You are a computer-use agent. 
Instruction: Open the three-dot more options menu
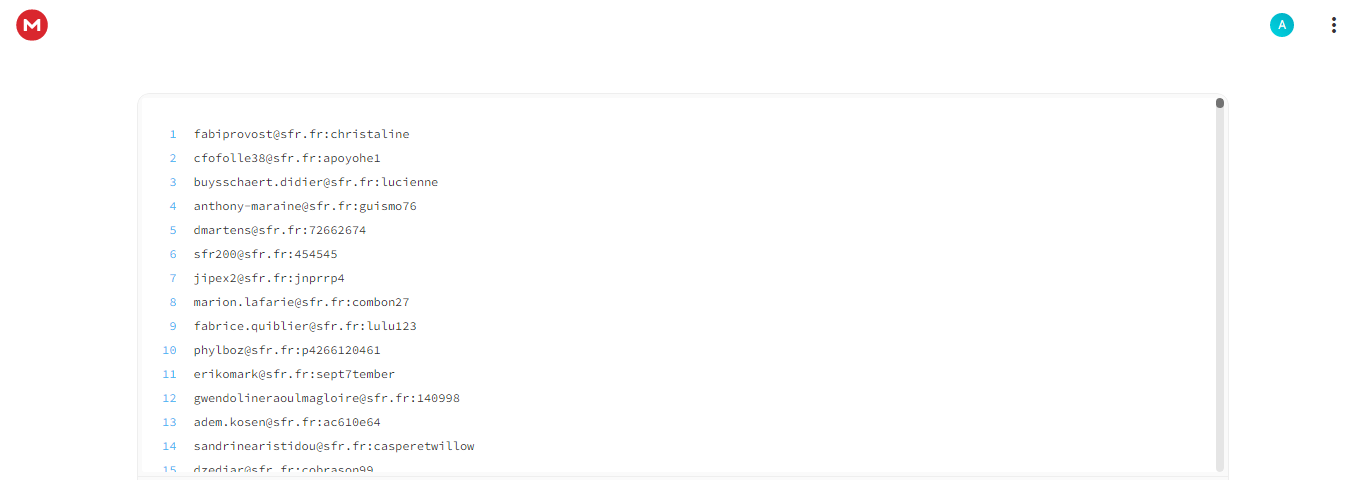[x=1333, y=25]
